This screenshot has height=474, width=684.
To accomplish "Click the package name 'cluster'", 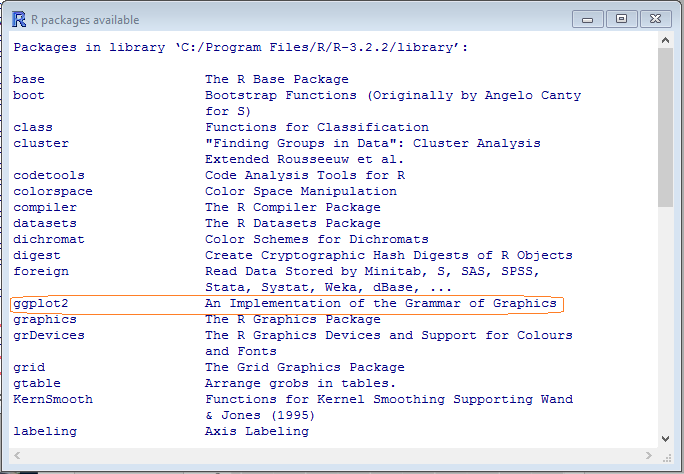I will (41, 143).
